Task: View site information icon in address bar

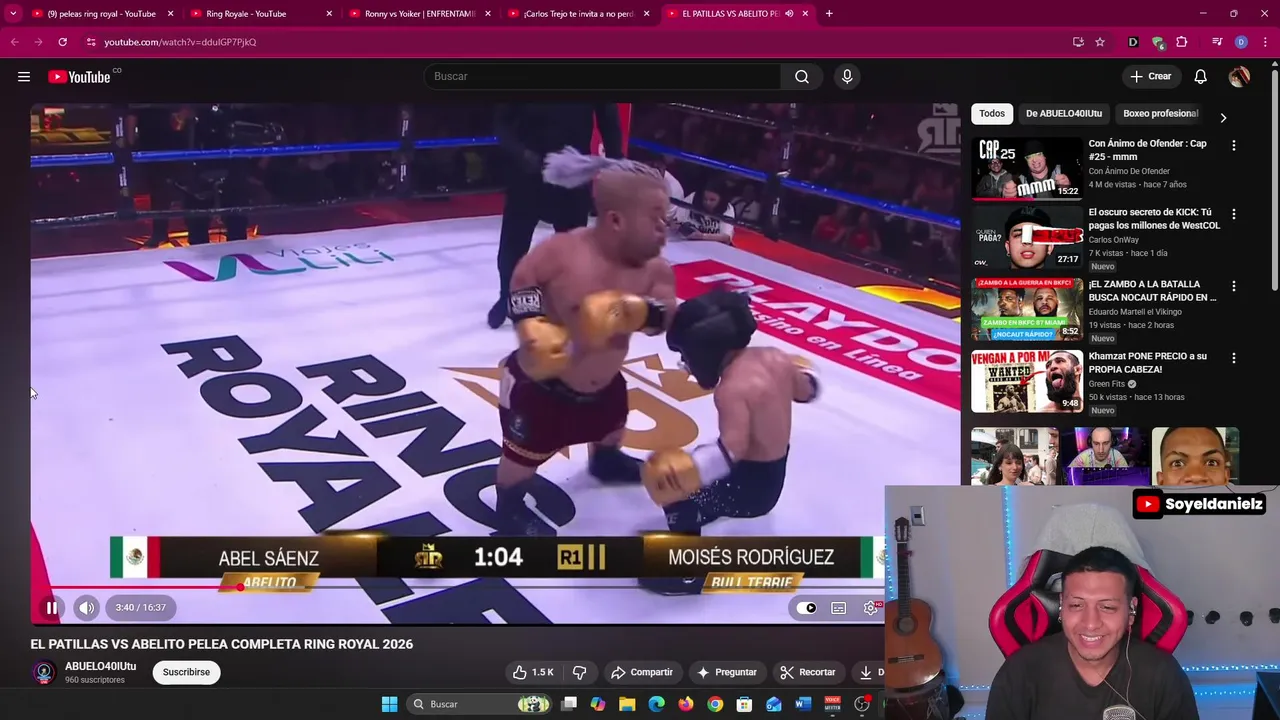Action: click(91, 42)
